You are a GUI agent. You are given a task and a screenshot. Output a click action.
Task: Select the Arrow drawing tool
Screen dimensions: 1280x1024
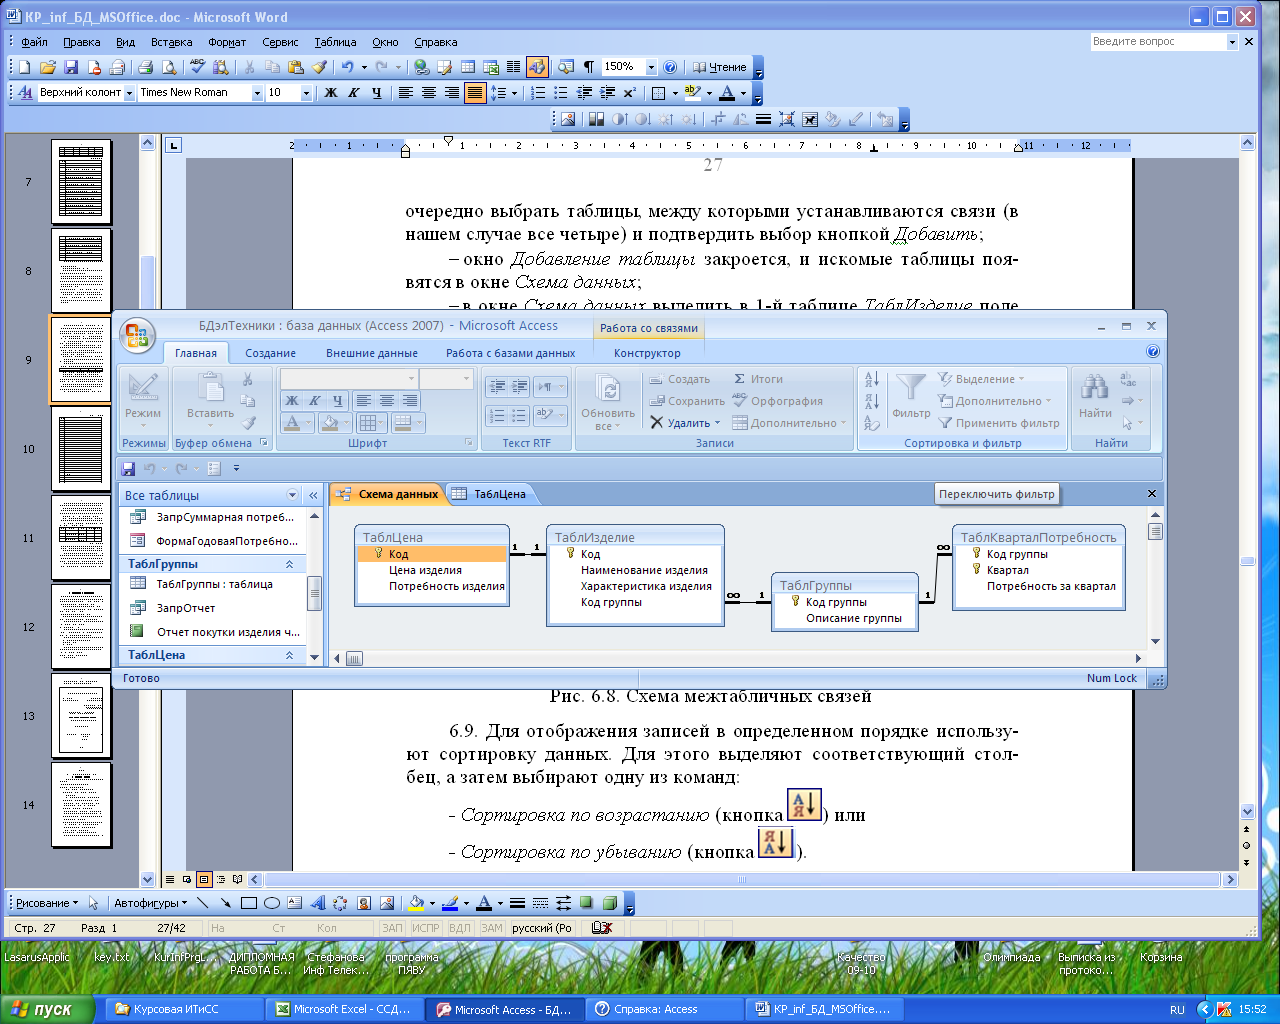point(226,903)
